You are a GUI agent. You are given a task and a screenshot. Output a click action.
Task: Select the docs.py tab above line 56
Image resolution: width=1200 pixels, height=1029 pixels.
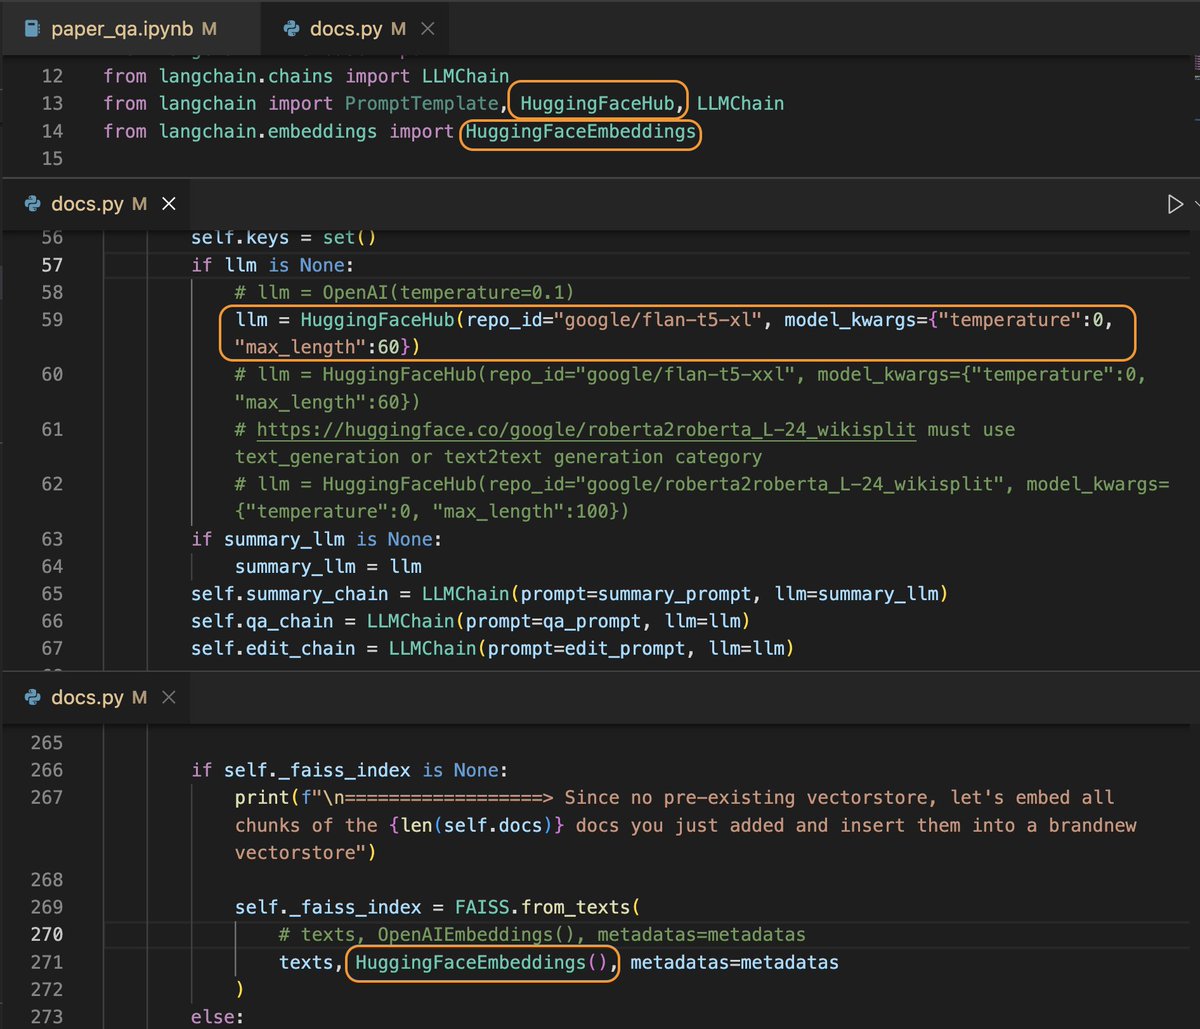[98, 204]
